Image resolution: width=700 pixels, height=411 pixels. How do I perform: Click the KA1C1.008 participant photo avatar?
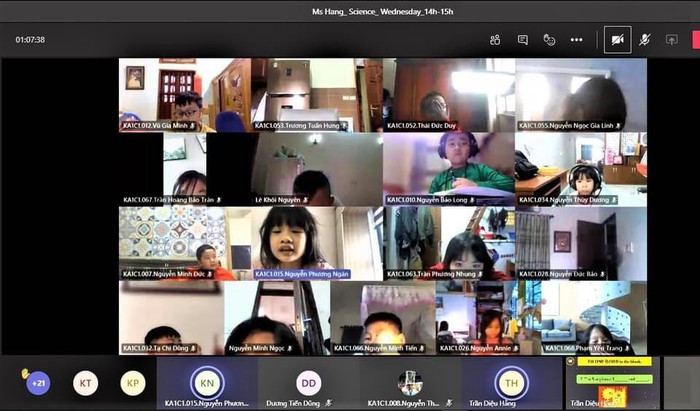coord(409,382)
